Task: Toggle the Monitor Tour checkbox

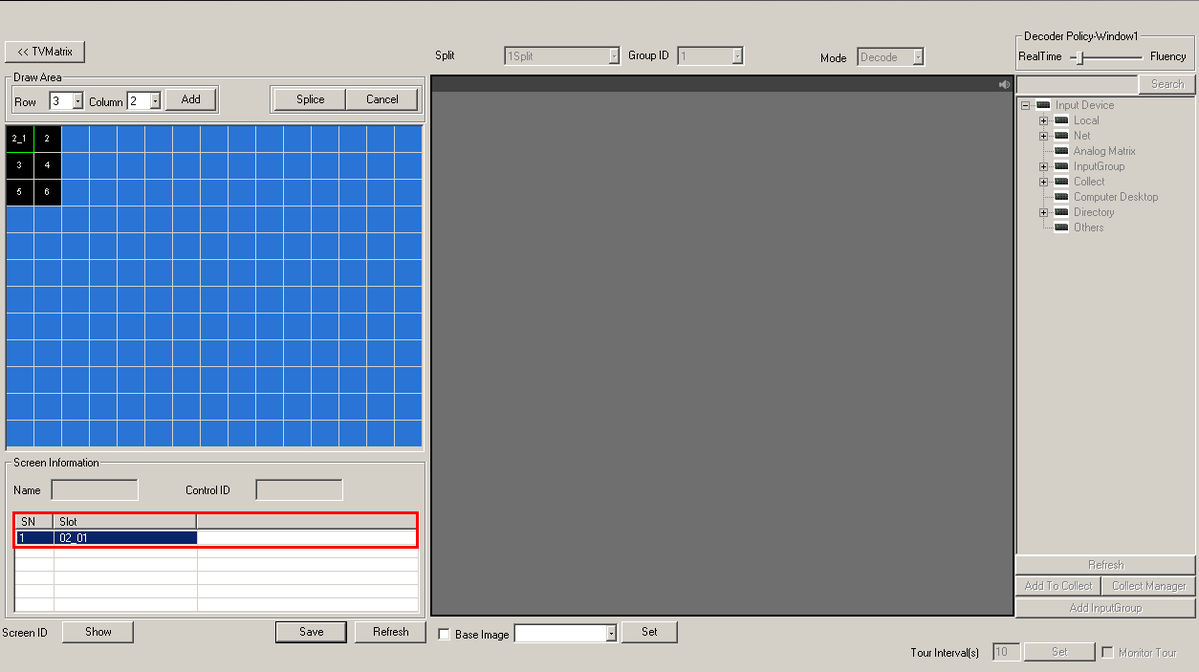Action: click(x=1107, y=652)
